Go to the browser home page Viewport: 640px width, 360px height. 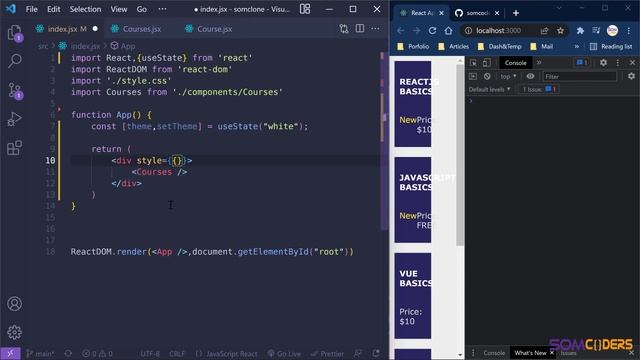pyautogui.click(x=448, y=31)
